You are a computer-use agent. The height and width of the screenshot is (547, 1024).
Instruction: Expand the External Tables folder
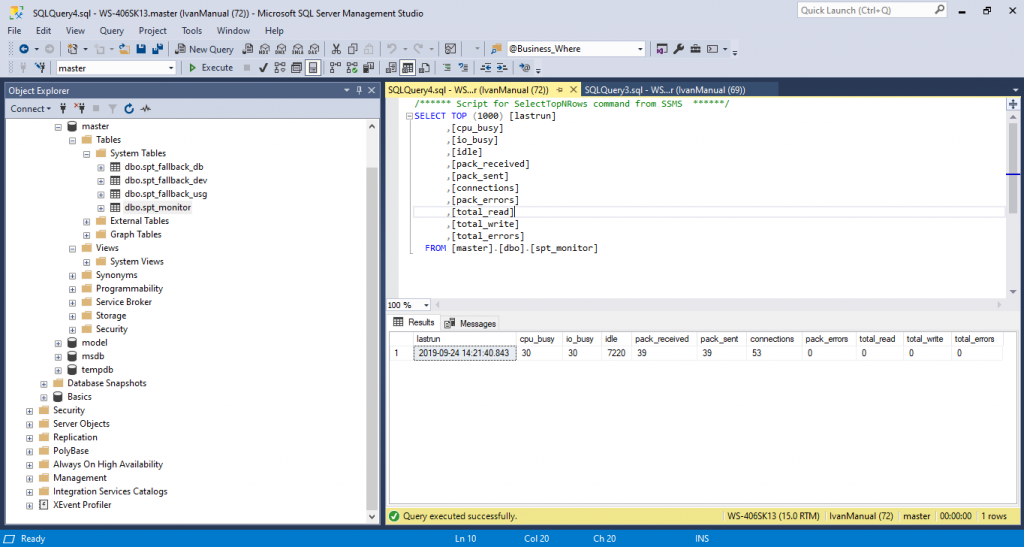[87, 221]
